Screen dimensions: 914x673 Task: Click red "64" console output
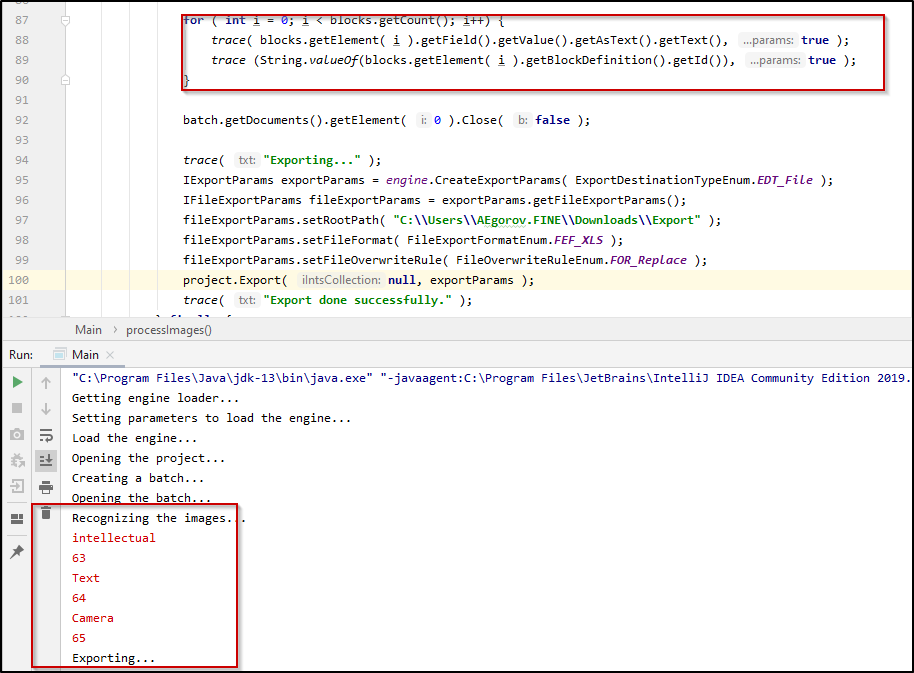79,598
